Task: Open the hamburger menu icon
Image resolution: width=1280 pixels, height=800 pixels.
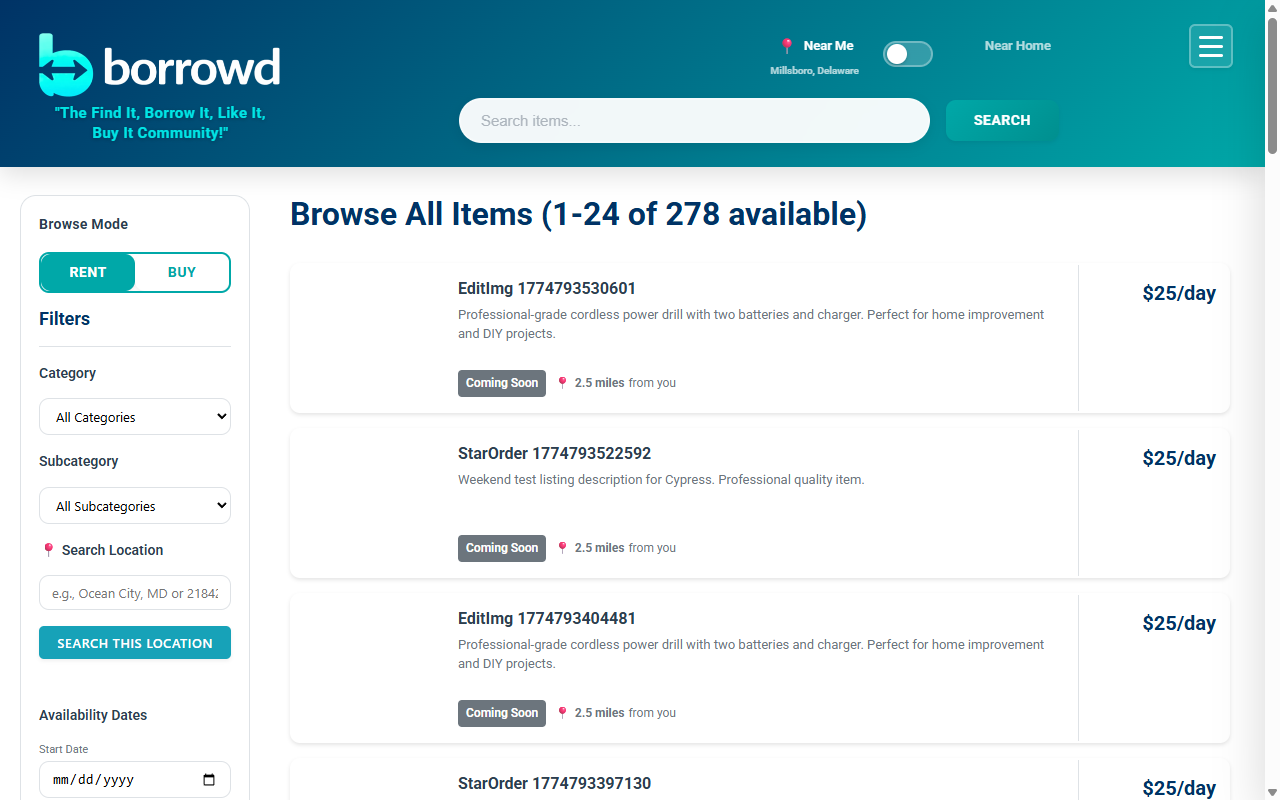Action: tap(1211, 47)
